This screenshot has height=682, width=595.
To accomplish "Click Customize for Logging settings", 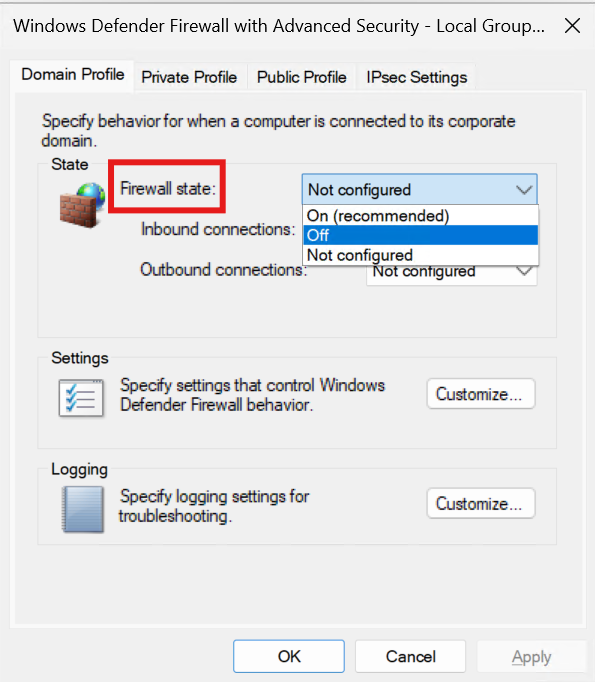I will pyautogui.click(x=481, y=504).
